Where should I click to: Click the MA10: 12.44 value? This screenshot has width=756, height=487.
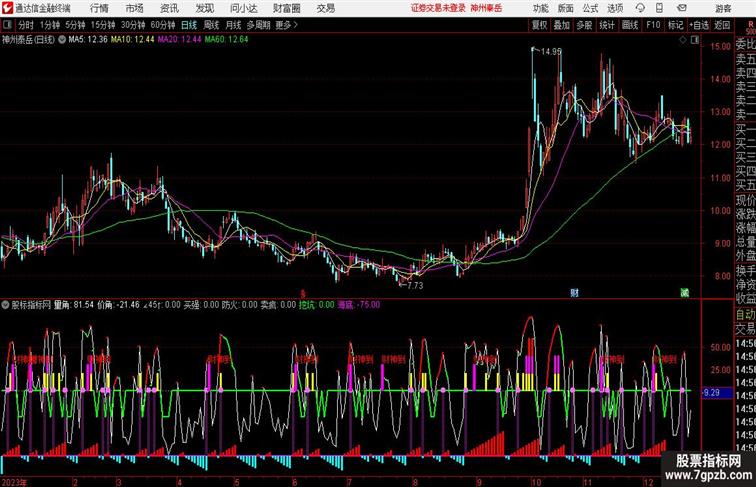(x=133, y=40)
